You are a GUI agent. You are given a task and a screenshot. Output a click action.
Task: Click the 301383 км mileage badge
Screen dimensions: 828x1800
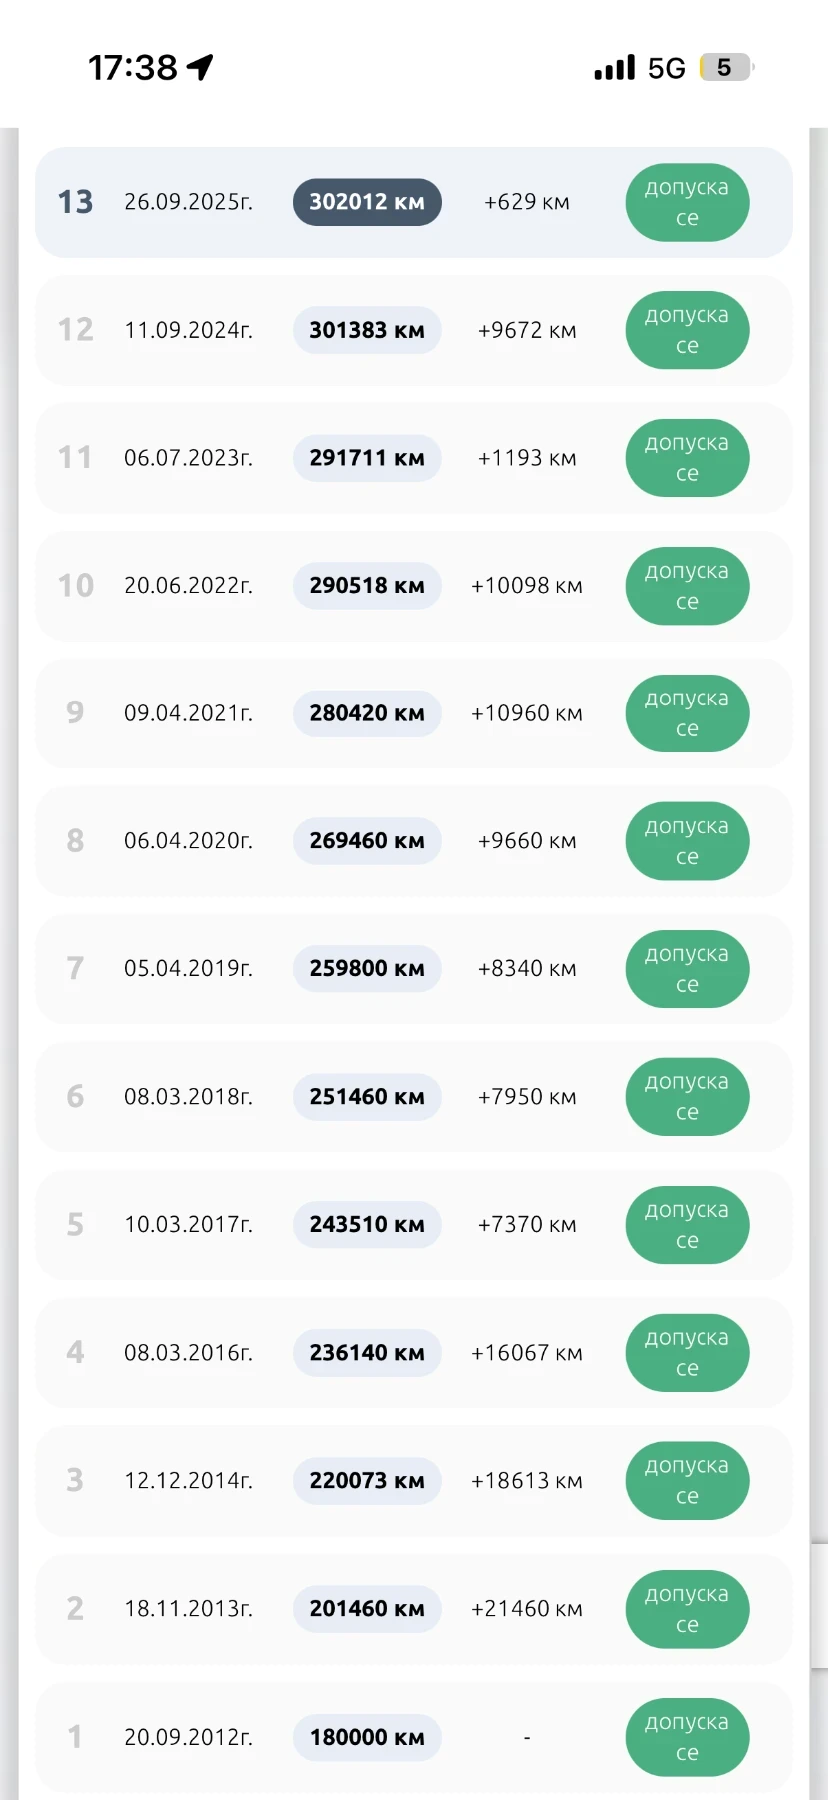pos(367,330)
